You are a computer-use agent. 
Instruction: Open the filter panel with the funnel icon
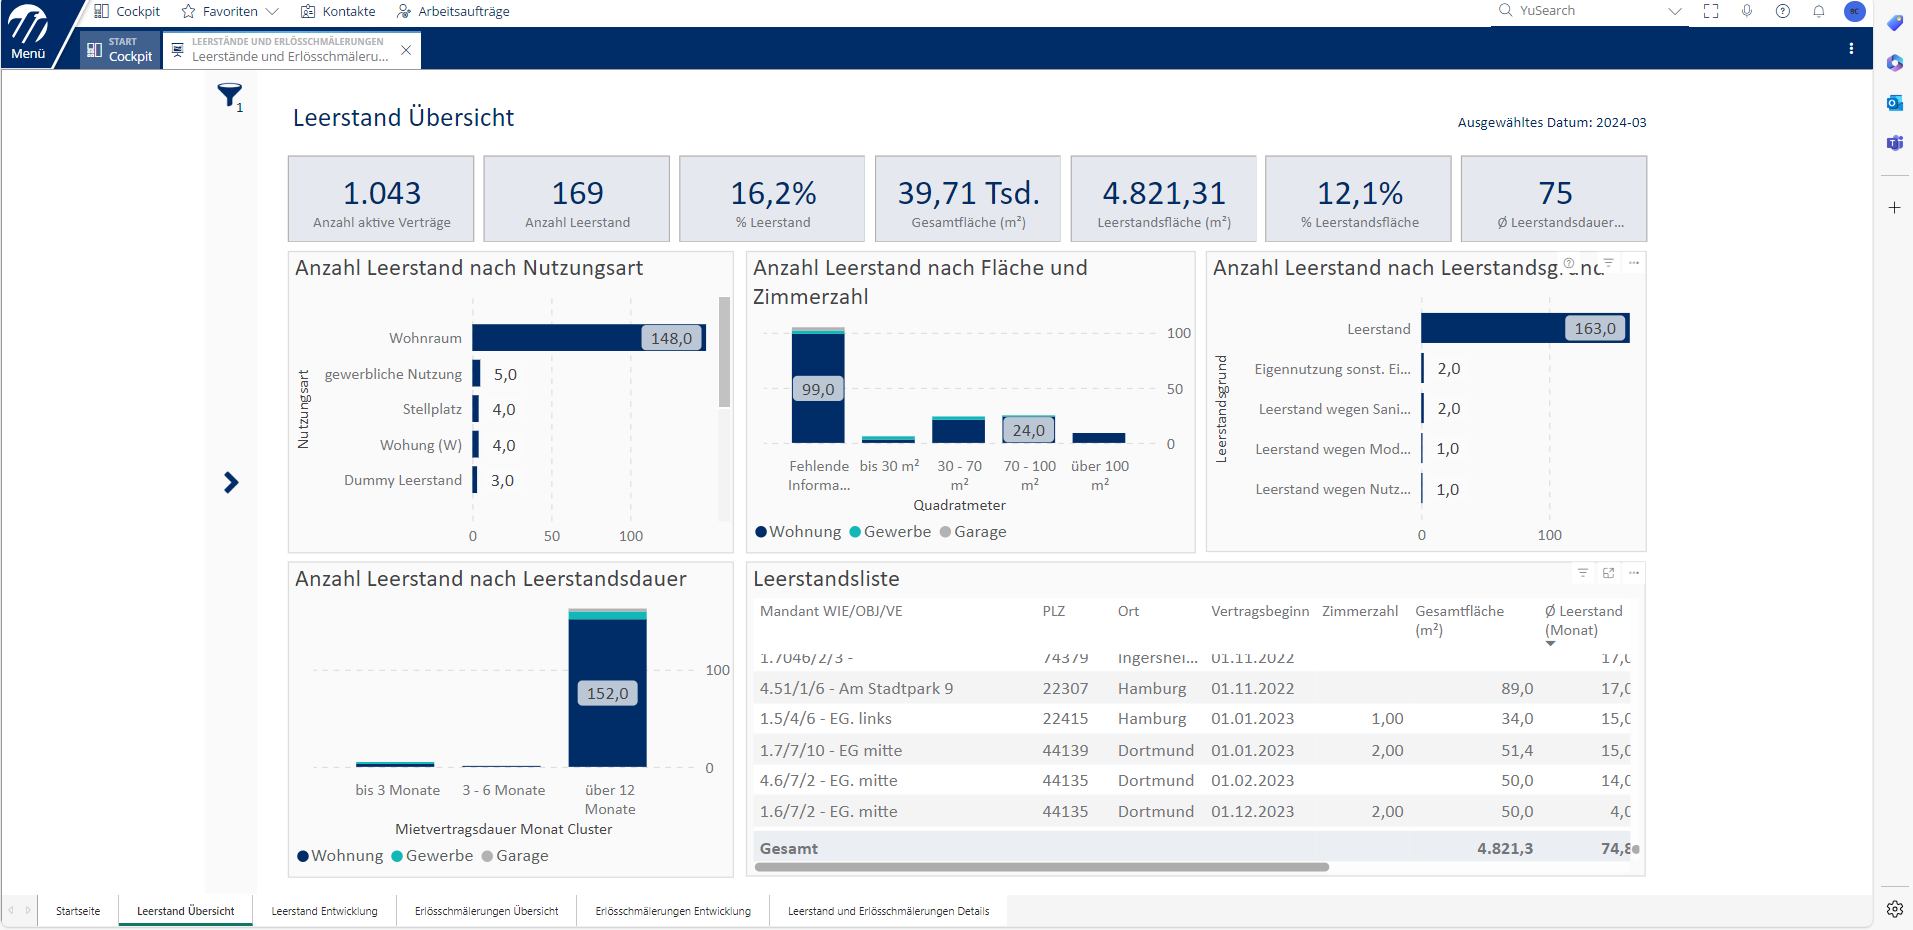click(x=230, y=95)
